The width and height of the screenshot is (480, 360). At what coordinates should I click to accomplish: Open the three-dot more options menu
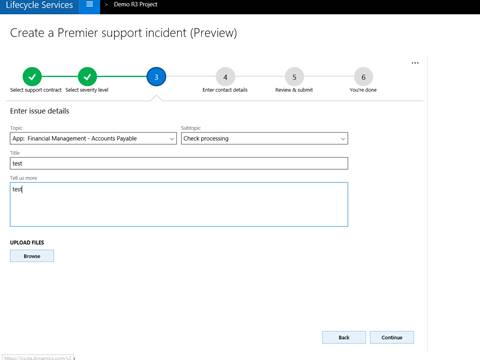(415, 63)
